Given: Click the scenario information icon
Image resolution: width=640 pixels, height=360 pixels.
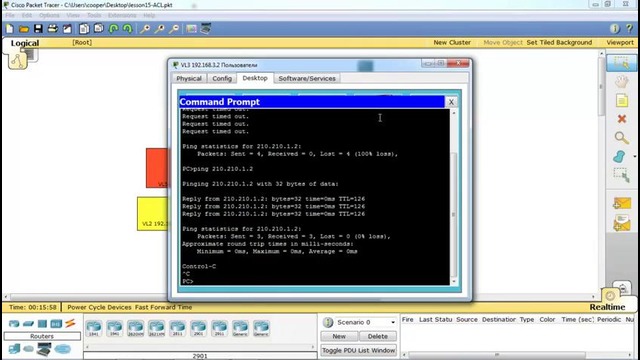Looking at the screenshot, I should pyautogui.click(x=328, y=322).
